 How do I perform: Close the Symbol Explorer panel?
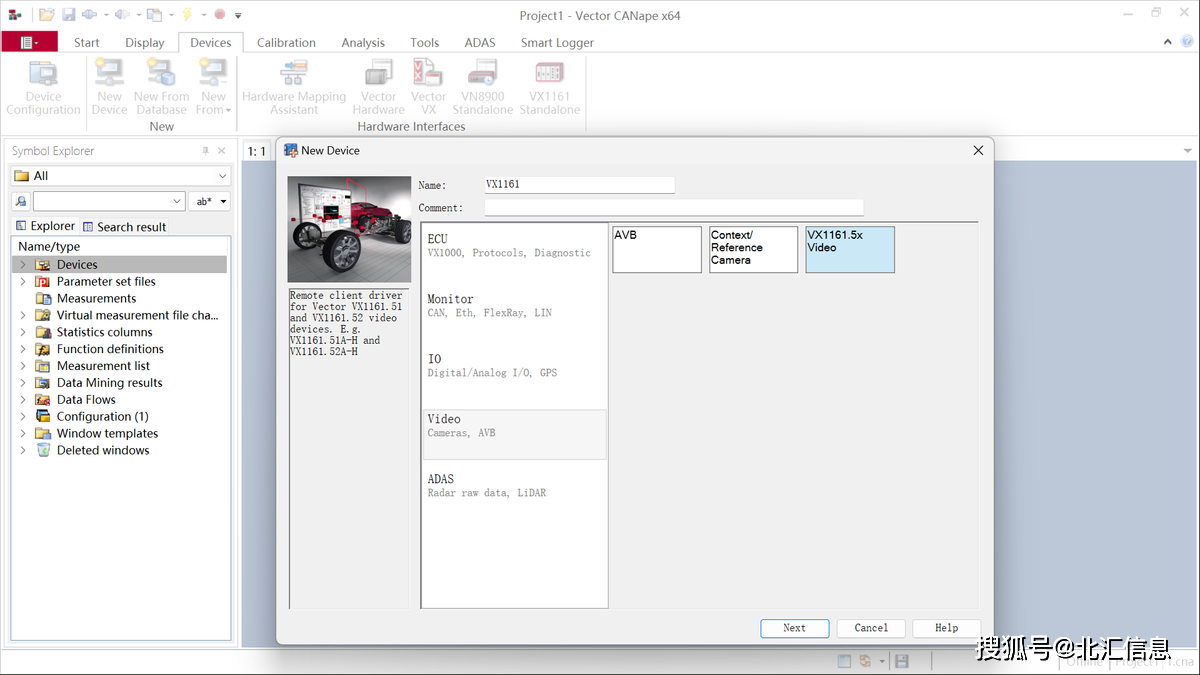(x=222, y=151)
